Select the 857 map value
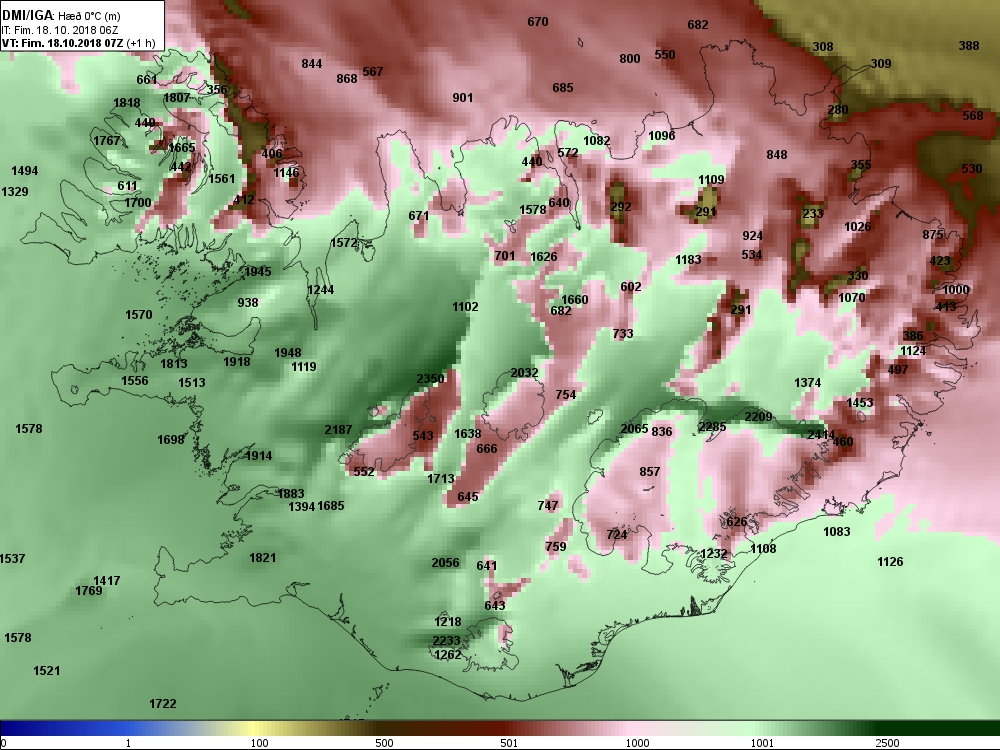Screen dimensions: 1000x750 pos(649,472)
